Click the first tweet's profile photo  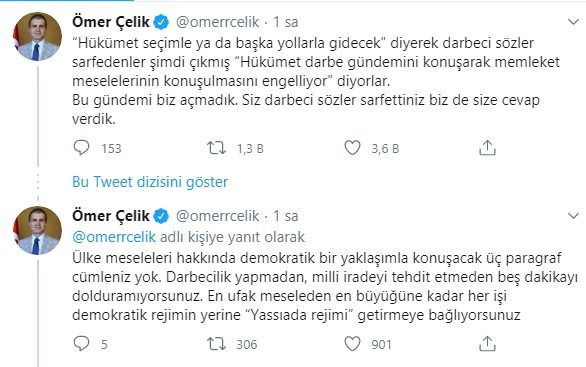tap(37, 36)
